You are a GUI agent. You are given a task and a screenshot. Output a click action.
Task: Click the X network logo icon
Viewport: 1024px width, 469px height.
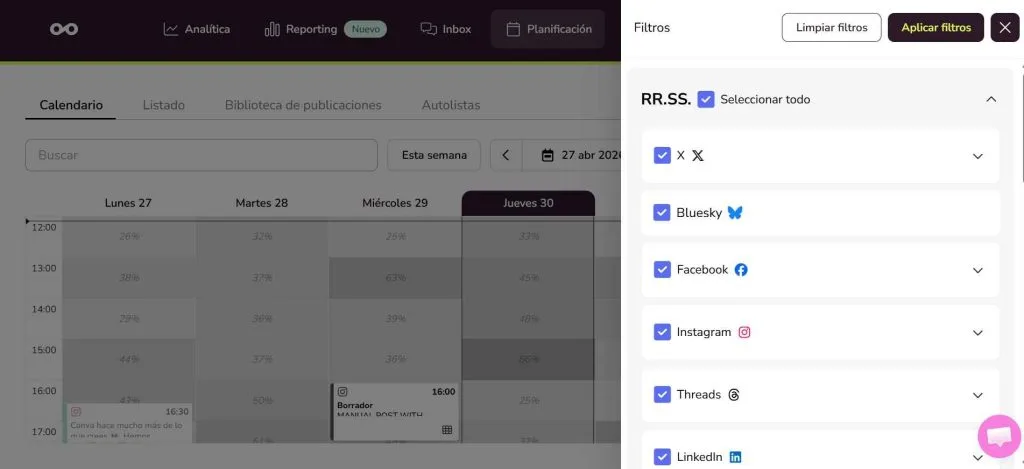click(x=697, y=156)
